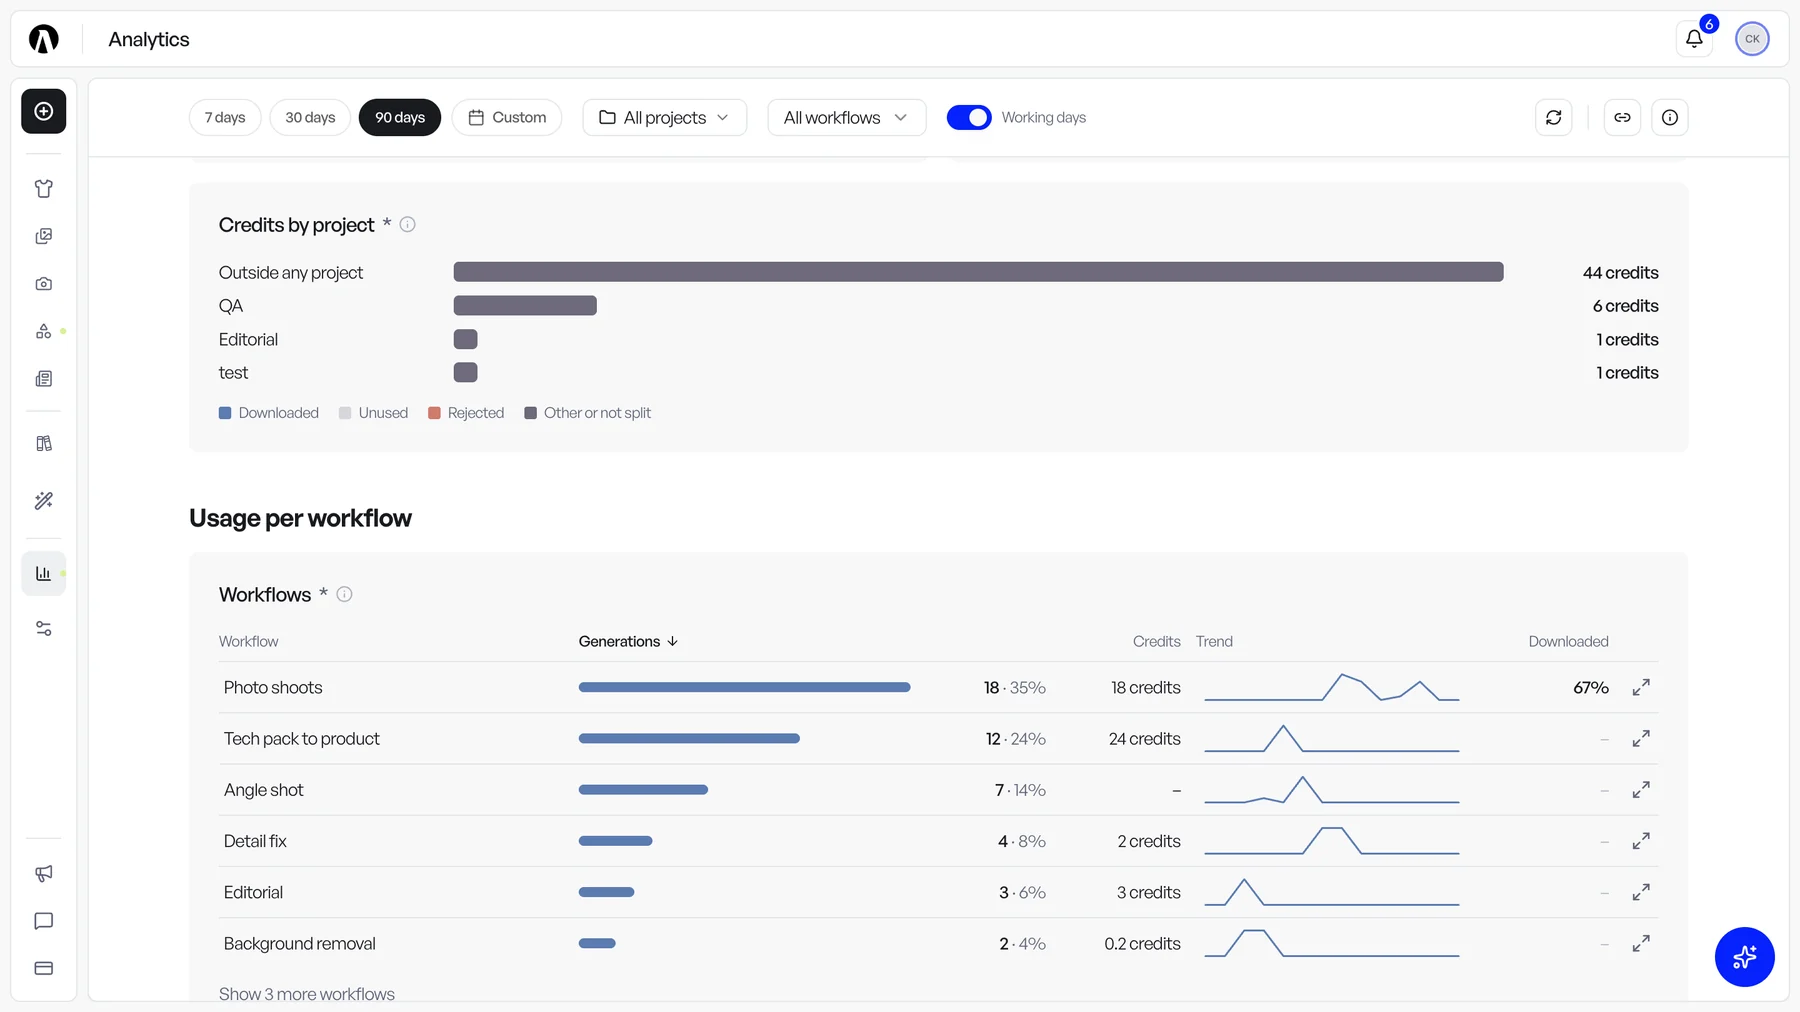Screen dimensions: 1800x1012
Task: Click the Outside any project credits bar
Action: 978,272
